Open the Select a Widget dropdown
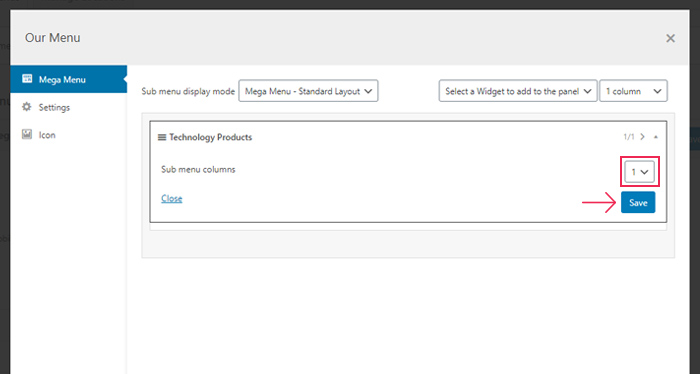 518,91
